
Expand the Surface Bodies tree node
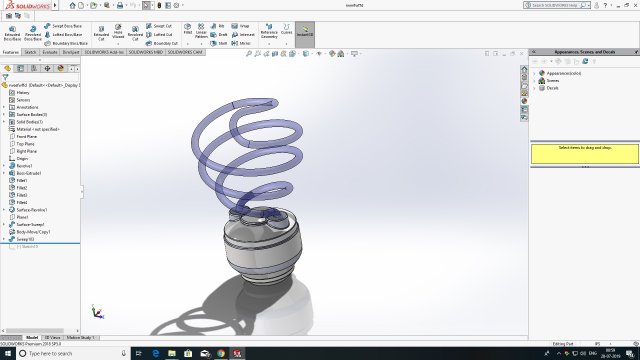(x=4, y=115)
